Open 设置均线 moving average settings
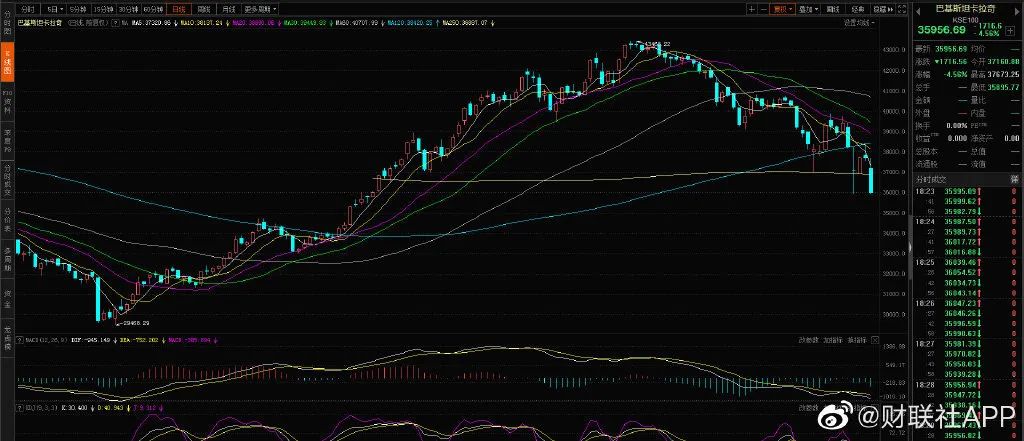 859,22
